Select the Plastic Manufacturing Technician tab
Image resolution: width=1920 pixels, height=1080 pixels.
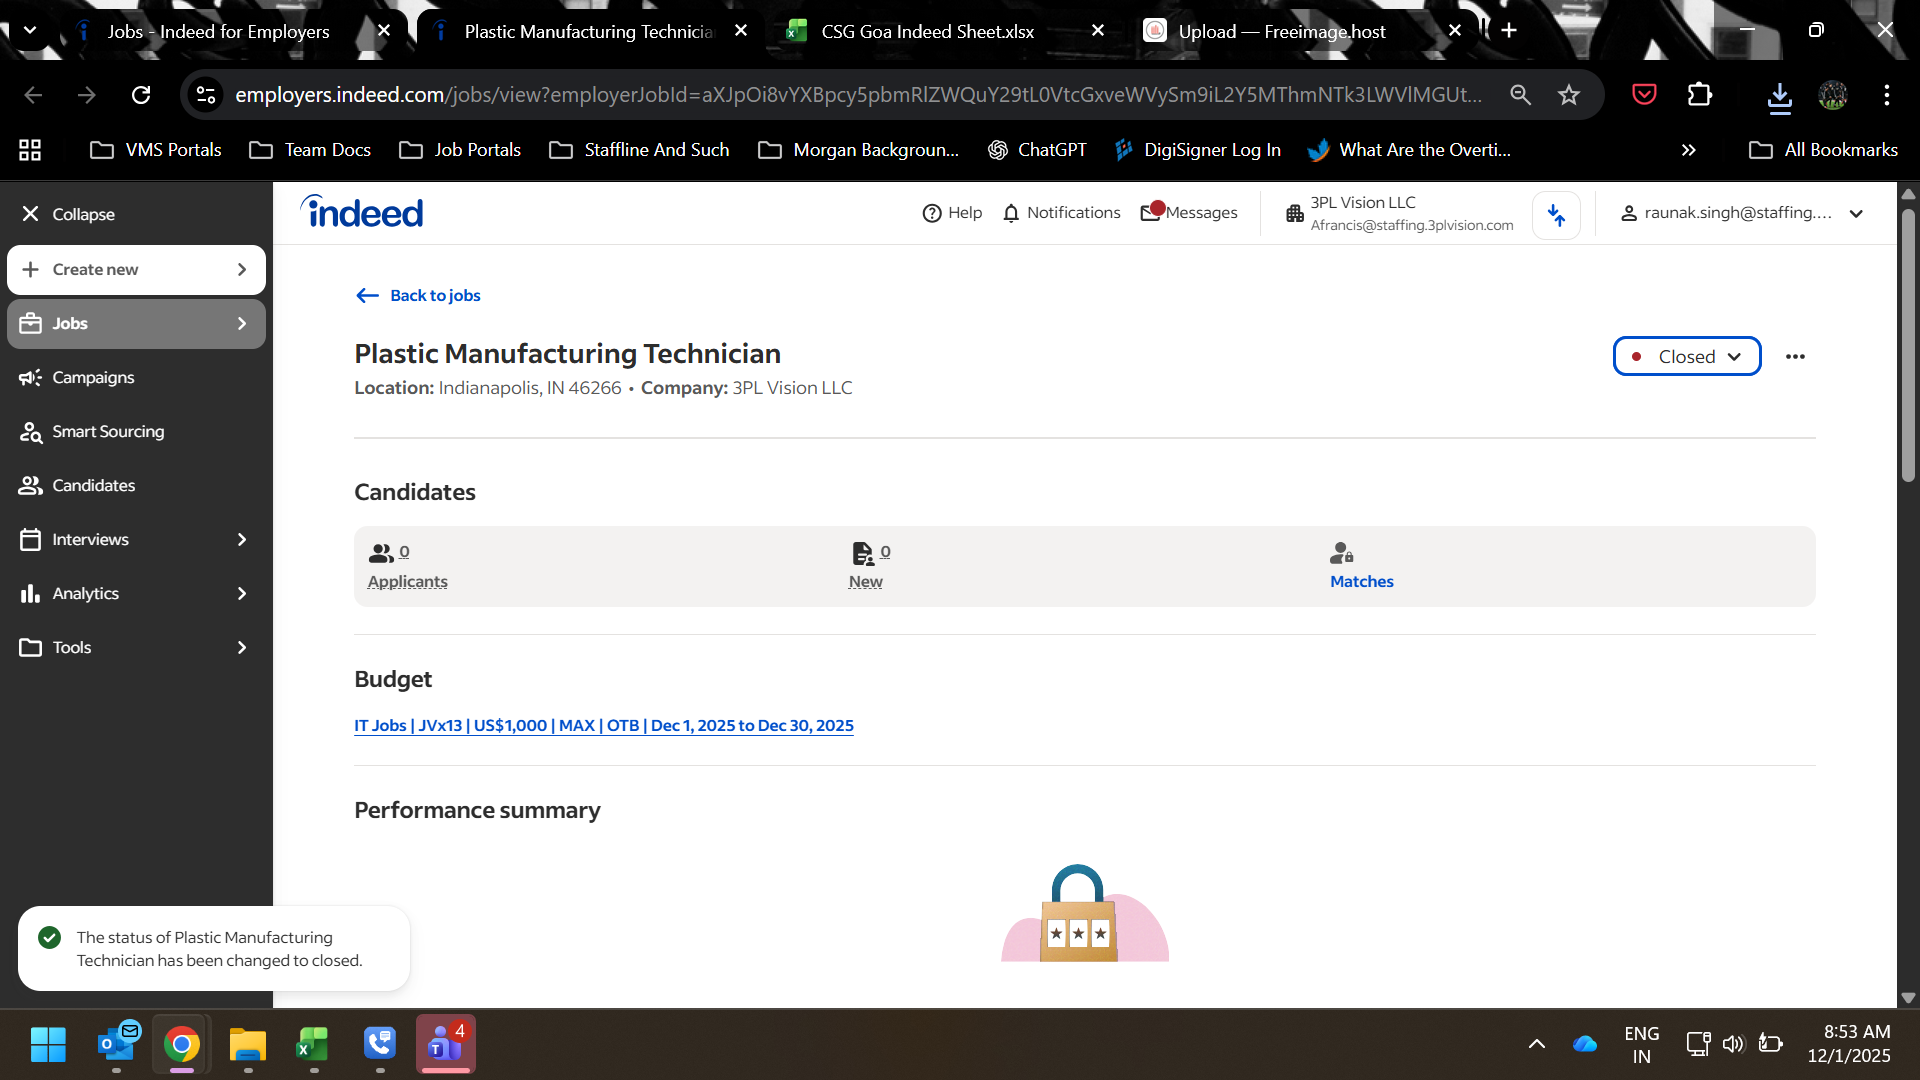coord(589,32)
